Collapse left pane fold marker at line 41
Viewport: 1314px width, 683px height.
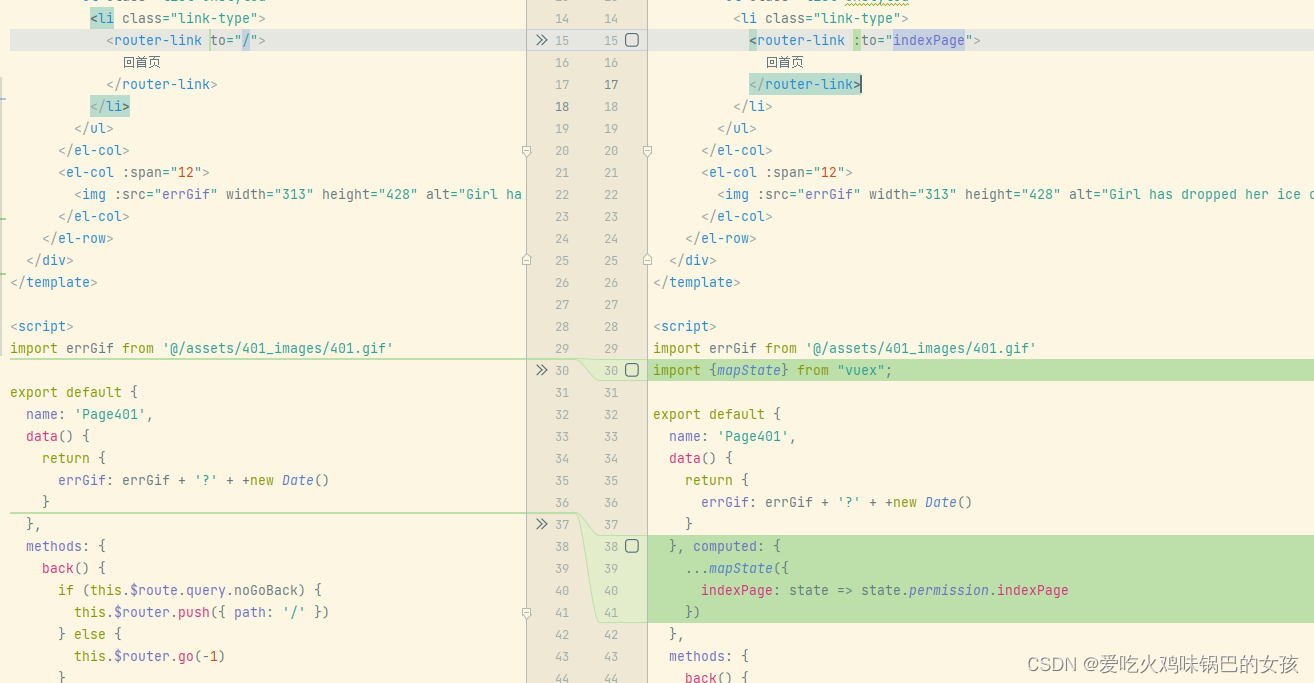[526, 612]
